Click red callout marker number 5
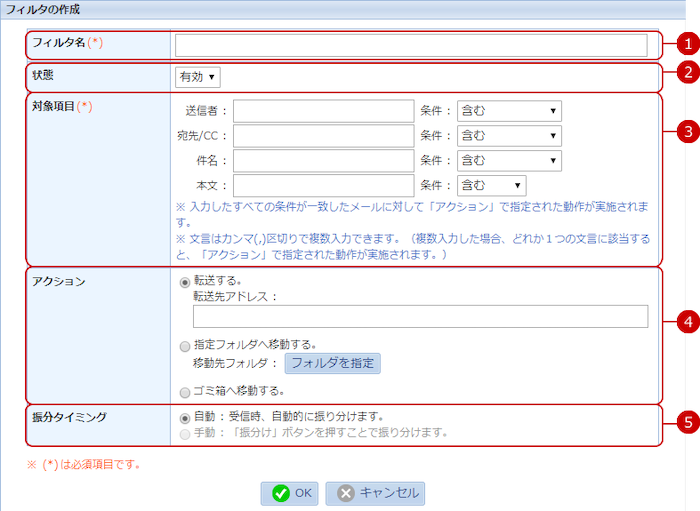Viewport: 700px width, 511px height. point(686,421)
